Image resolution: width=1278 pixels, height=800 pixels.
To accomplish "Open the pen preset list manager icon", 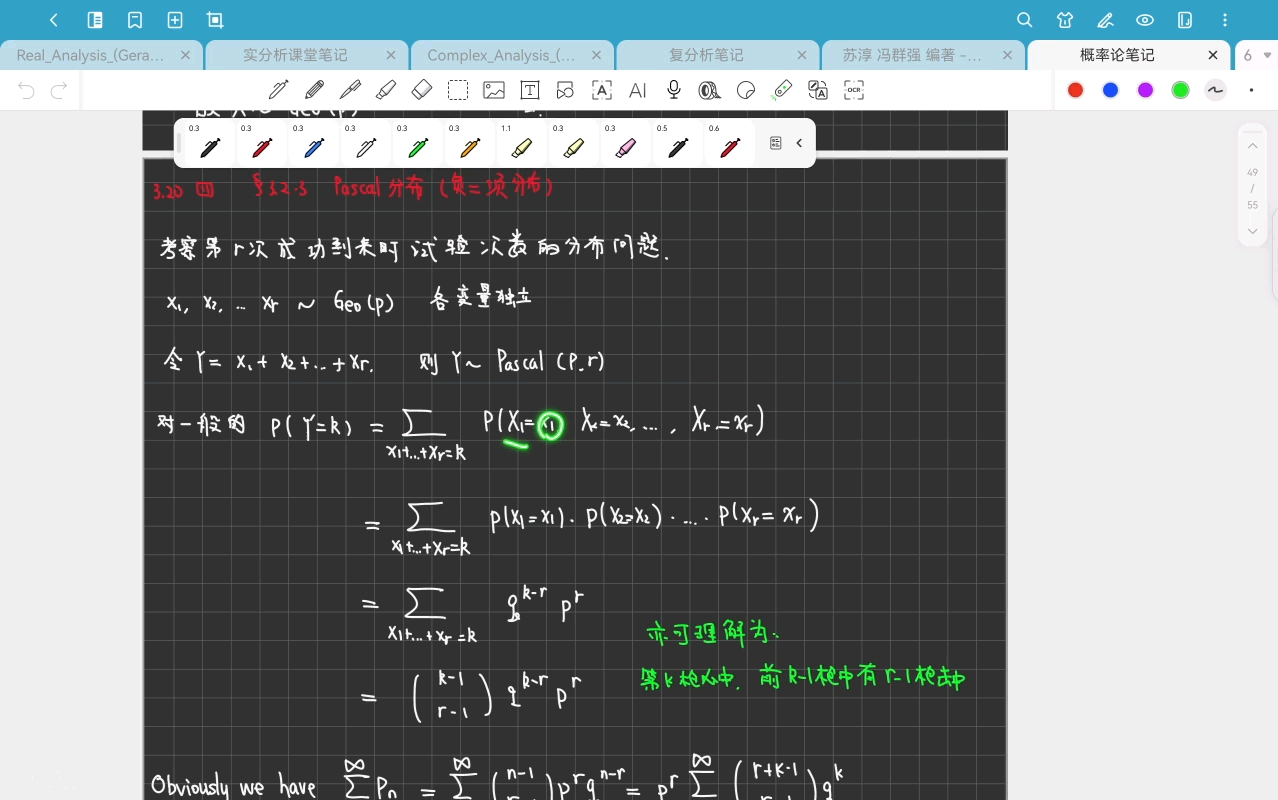I will point(775,143).
